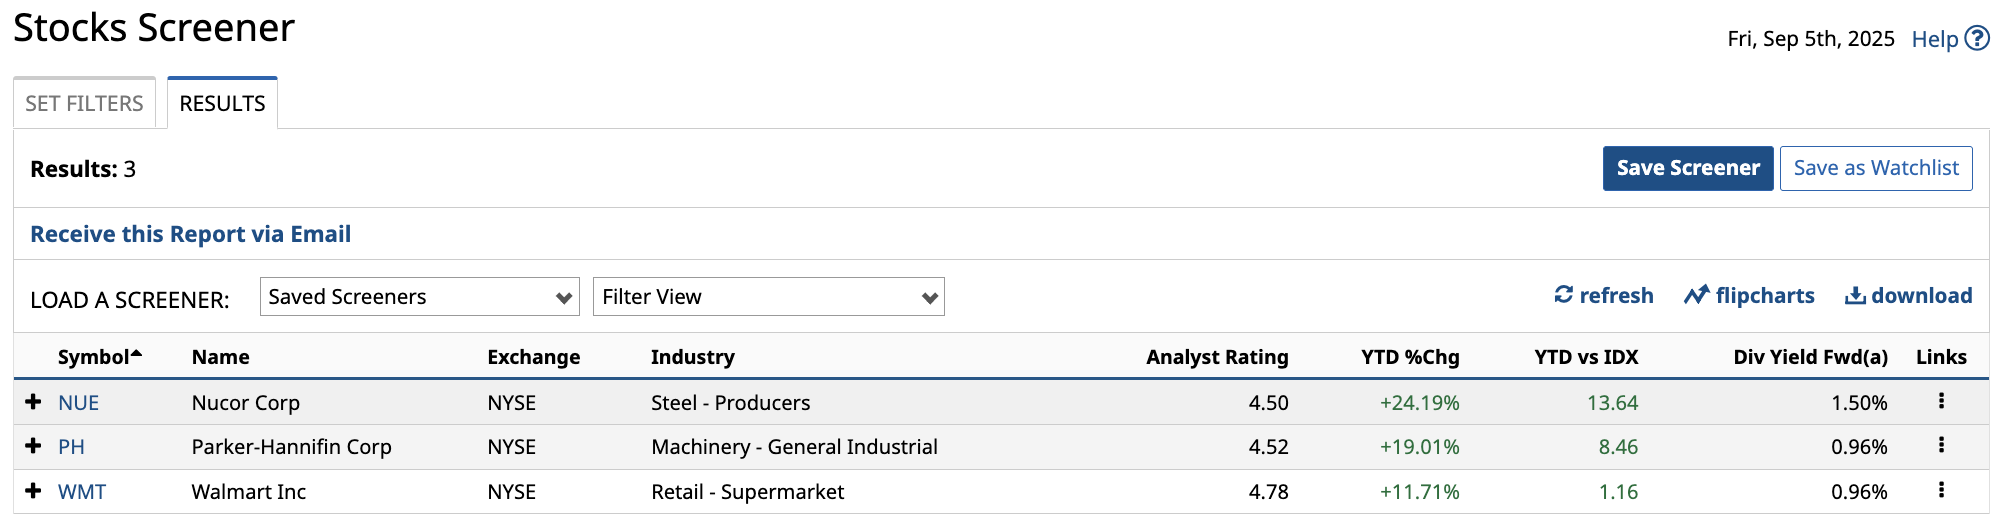Sort by YTD vs IDX column header
2008x530 pixels.
(1586, 357)
